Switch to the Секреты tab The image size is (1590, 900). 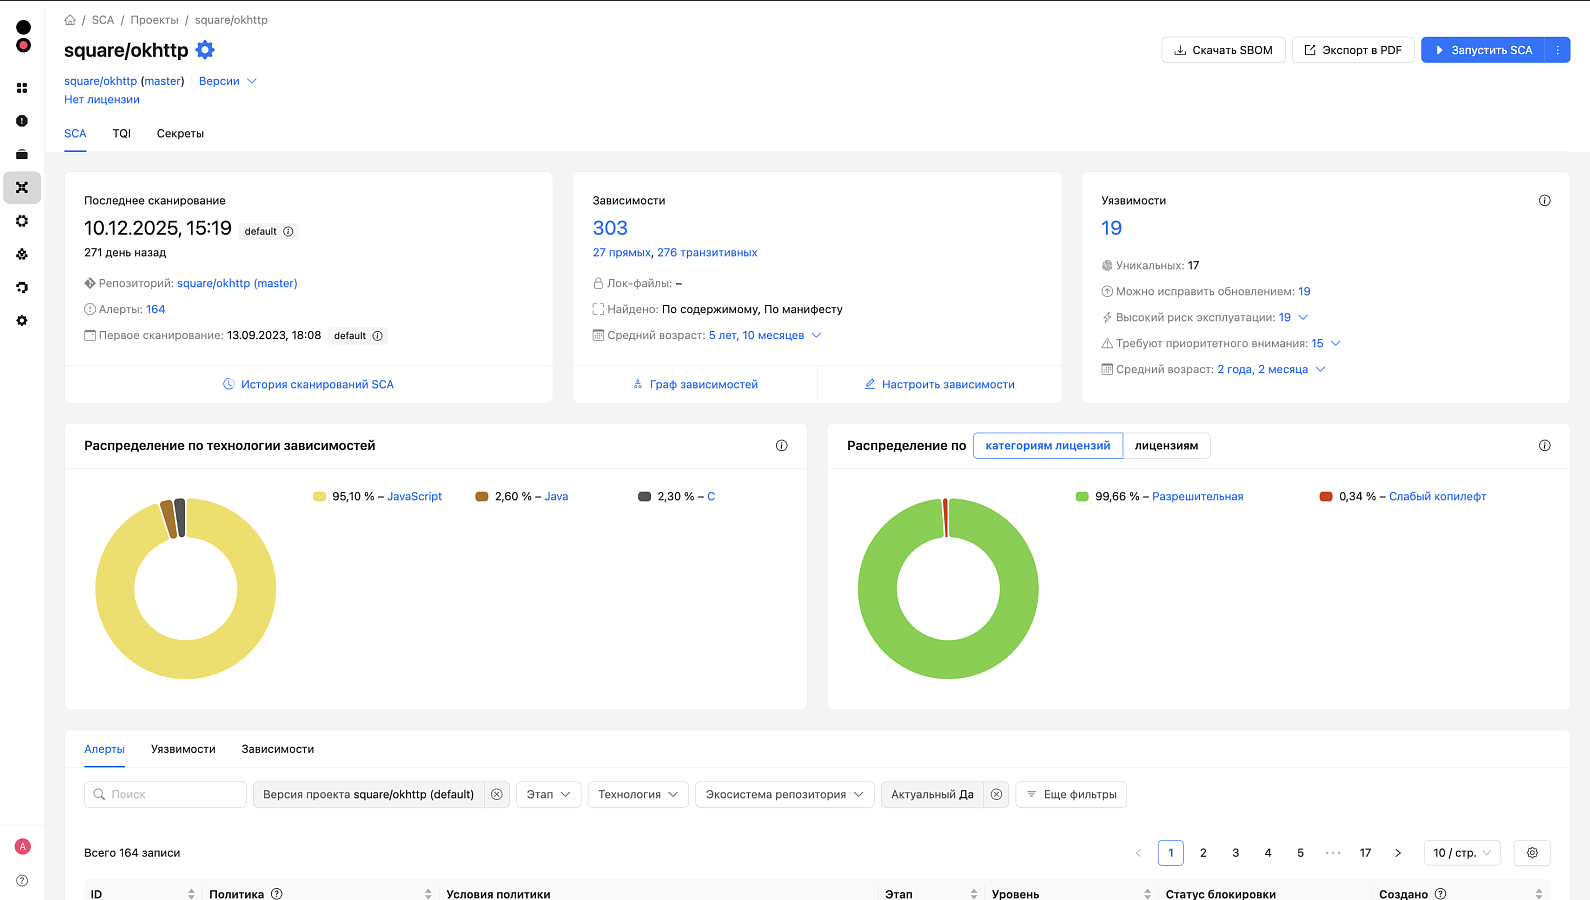pyautogui.click(x=180, y=134)
